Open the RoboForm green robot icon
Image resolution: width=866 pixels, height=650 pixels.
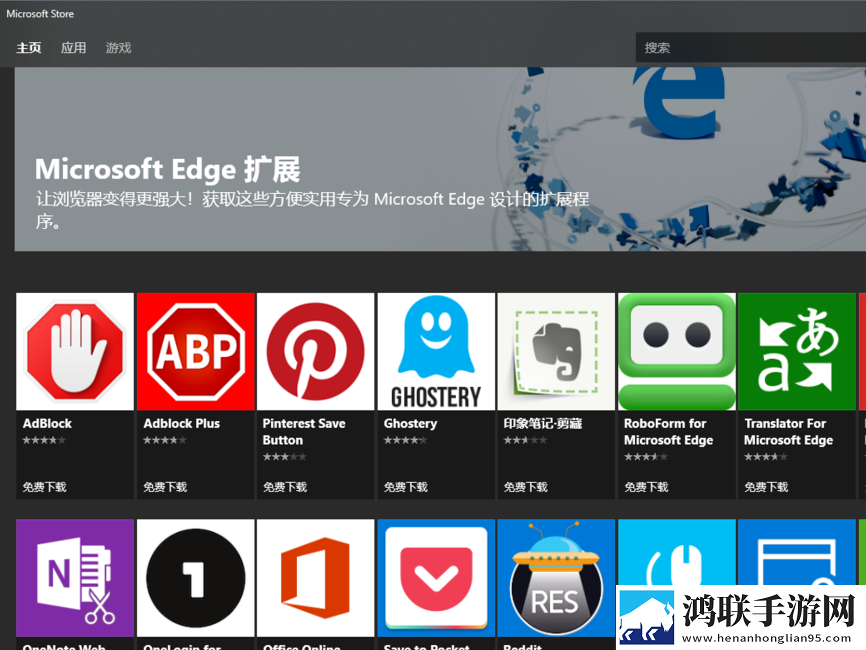coord(677,352)
